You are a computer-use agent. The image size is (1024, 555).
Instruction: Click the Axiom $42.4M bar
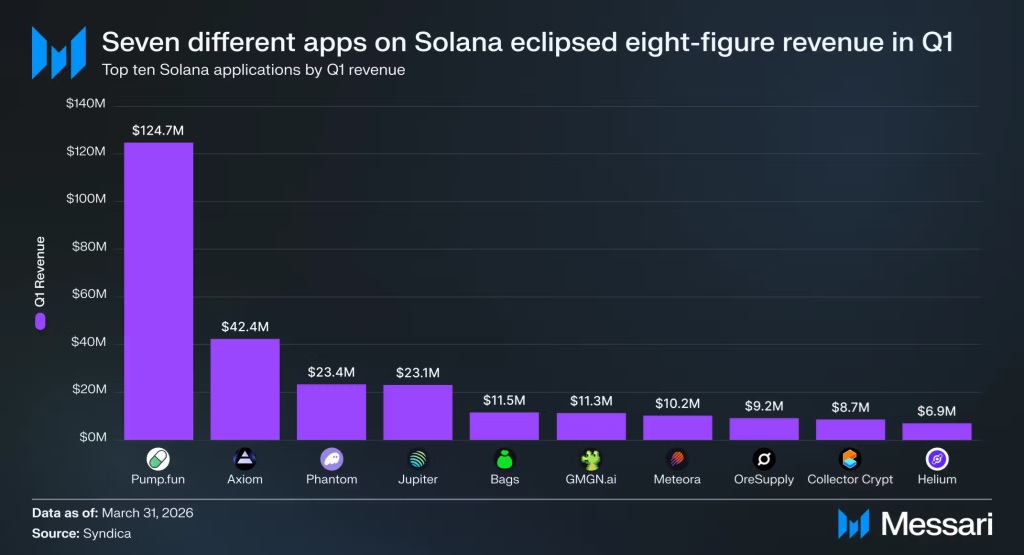[x=245, y=389]
